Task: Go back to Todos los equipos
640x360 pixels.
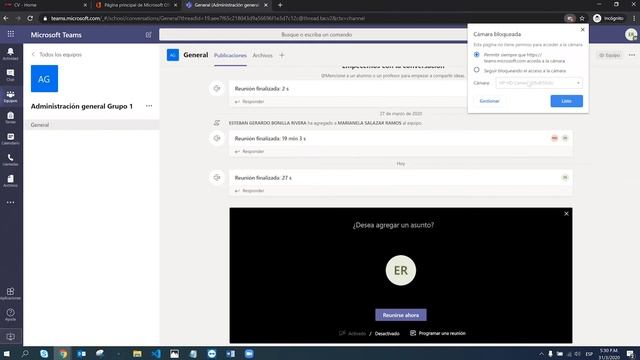Action: pos(56,54)
